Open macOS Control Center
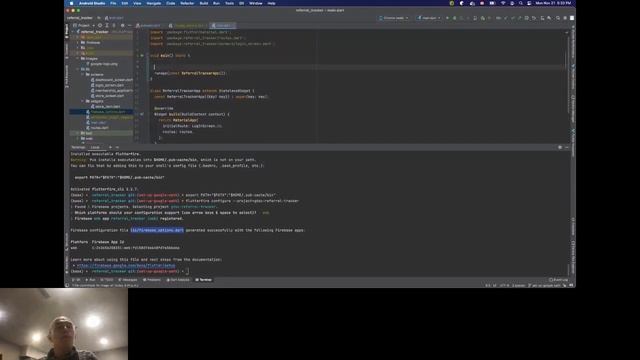Viewport: 640px width, 360px height. point(529,3)
